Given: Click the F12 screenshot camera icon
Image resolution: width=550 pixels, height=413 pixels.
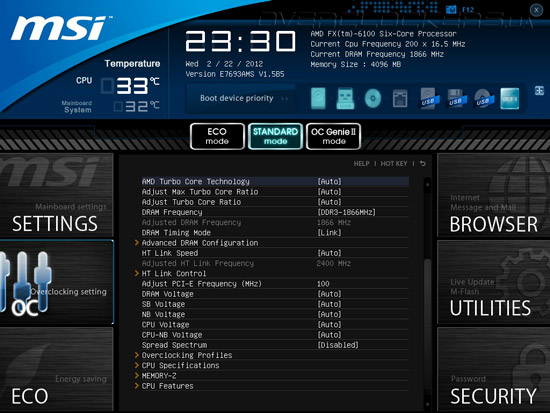Looking at the screenshot, I should click(x=451, y=9).
